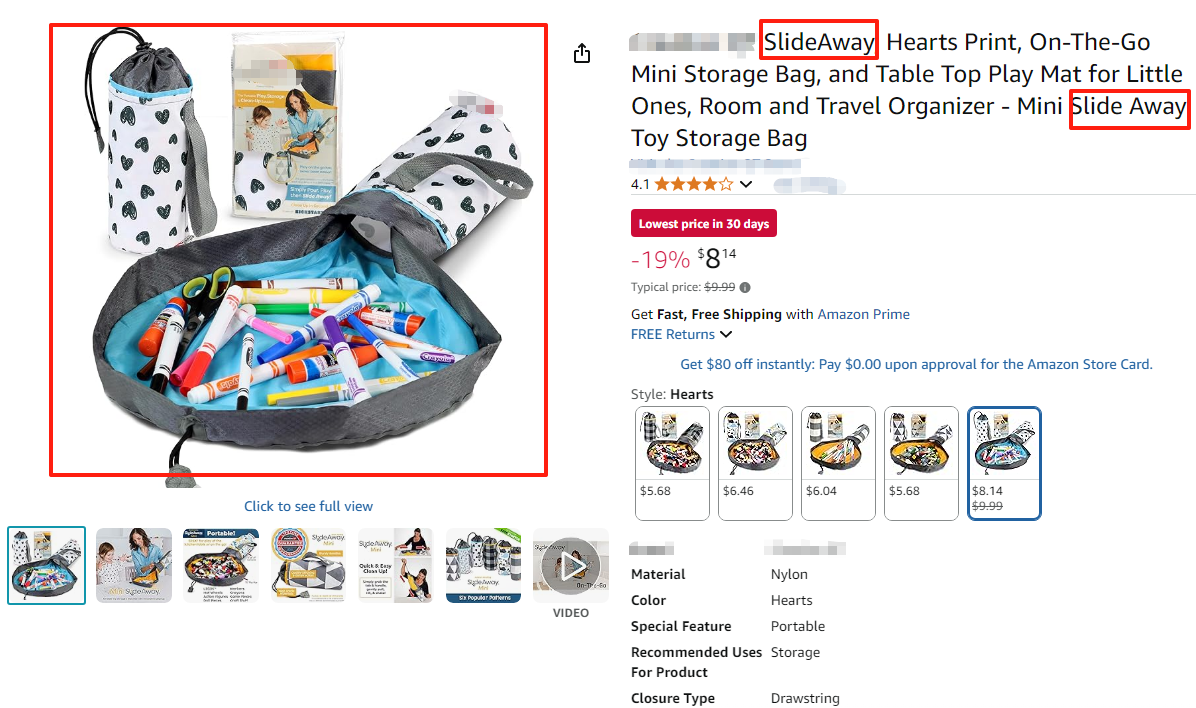The image size is (1196, 708).
Task: Click the main product image
Action: (298, 250)
